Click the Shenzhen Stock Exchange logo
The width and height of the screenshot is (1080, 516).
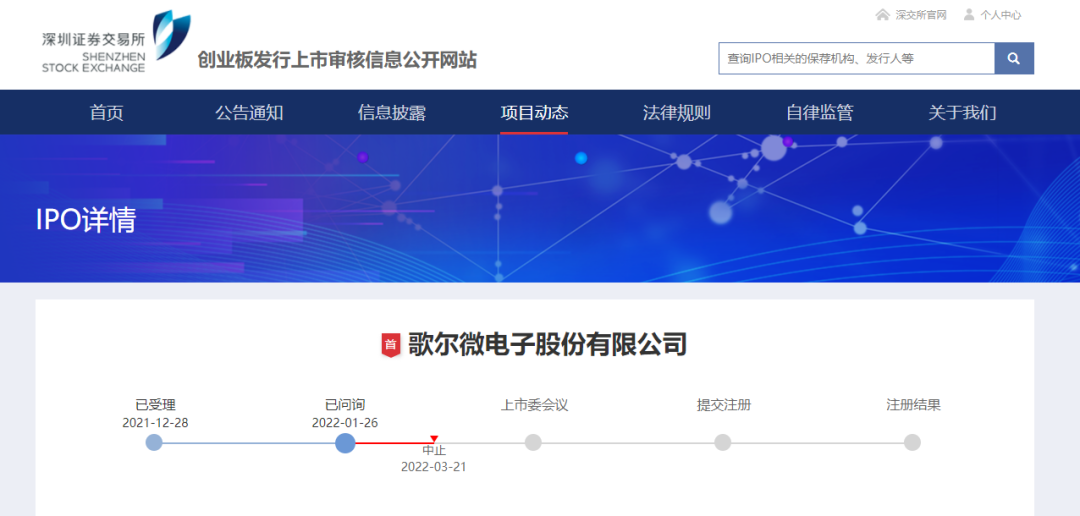pos(115,43)
